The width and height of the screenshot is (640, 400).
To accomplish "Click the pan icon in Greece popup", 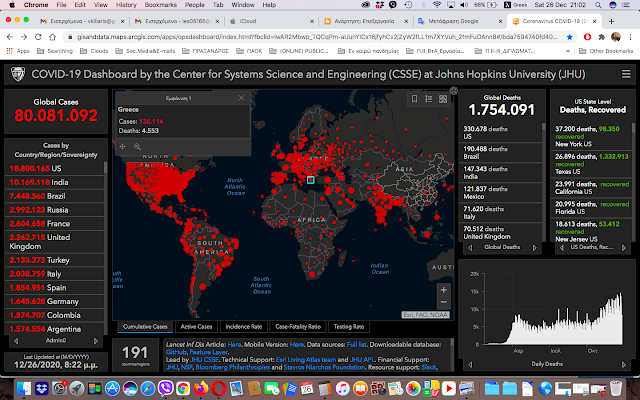I will coord(122,147).
